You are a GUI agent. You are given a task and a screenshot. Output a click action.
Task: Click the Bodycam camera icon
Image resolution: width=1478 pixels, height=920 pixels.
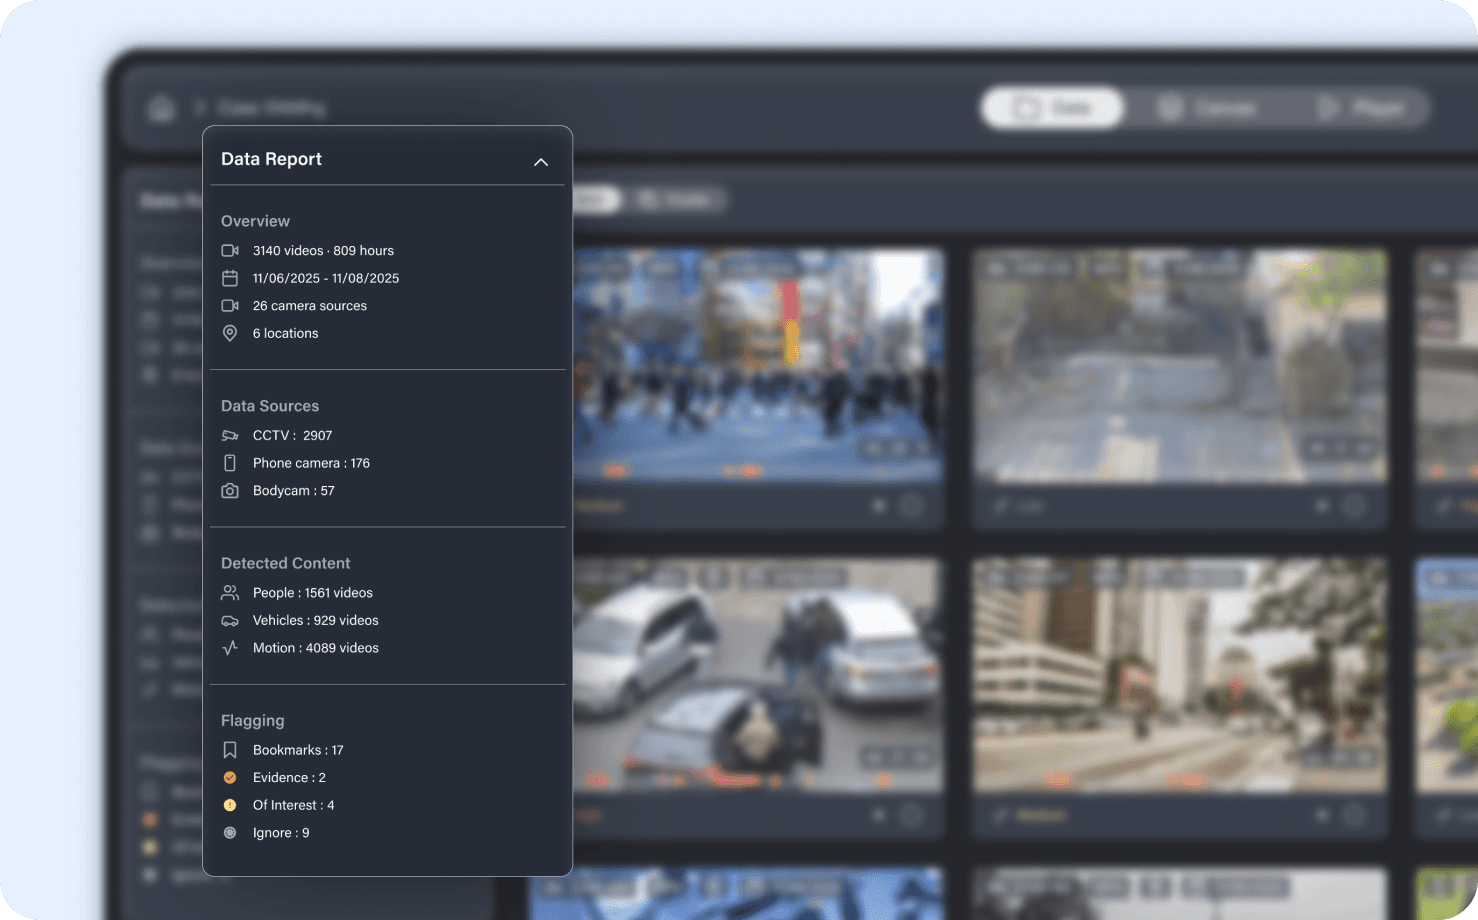230,491
